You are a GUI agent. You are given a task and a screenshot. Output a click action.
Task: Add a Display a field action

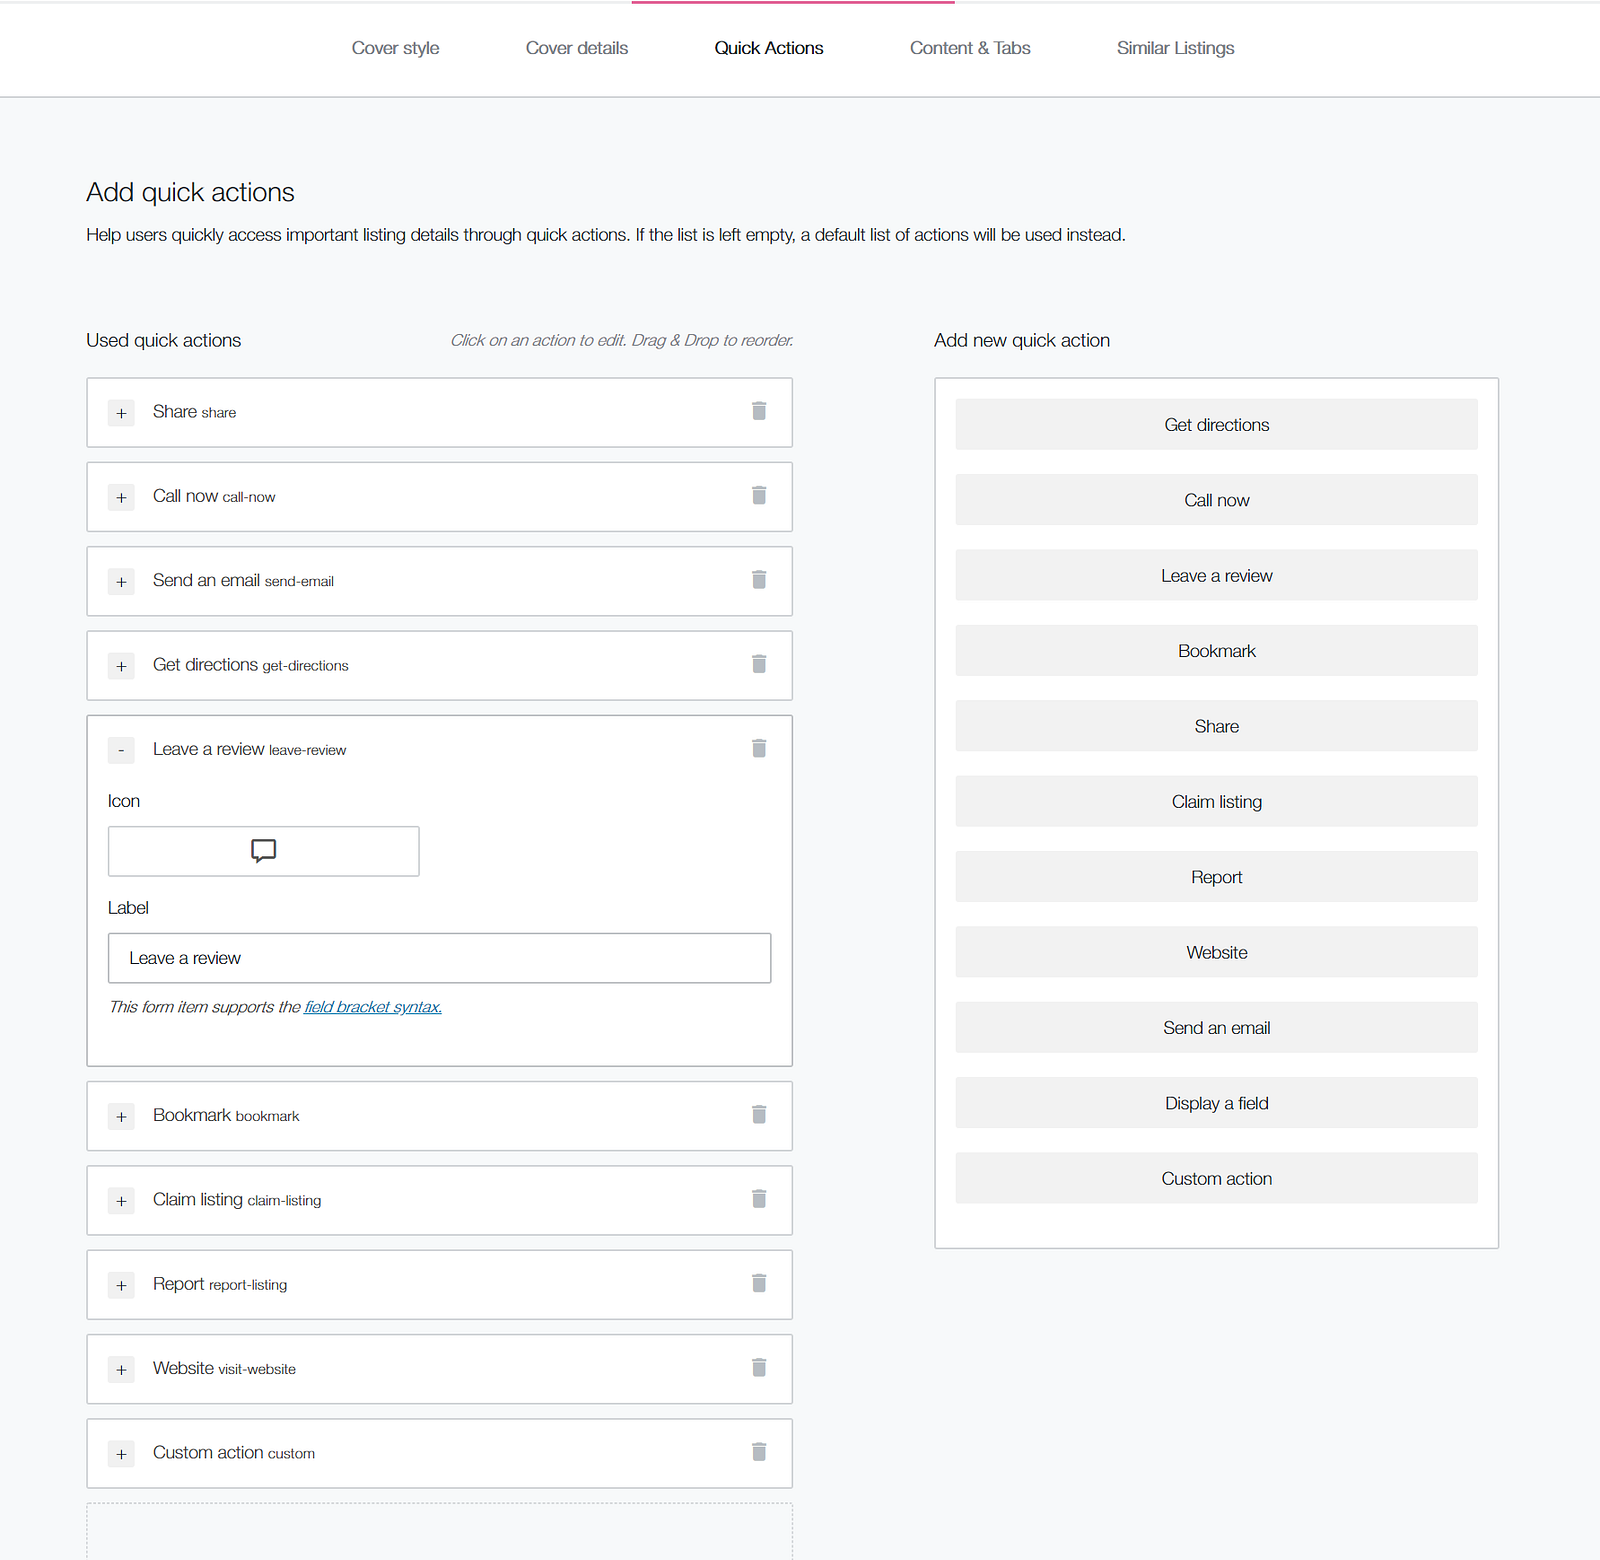tap(1216, 1103)
